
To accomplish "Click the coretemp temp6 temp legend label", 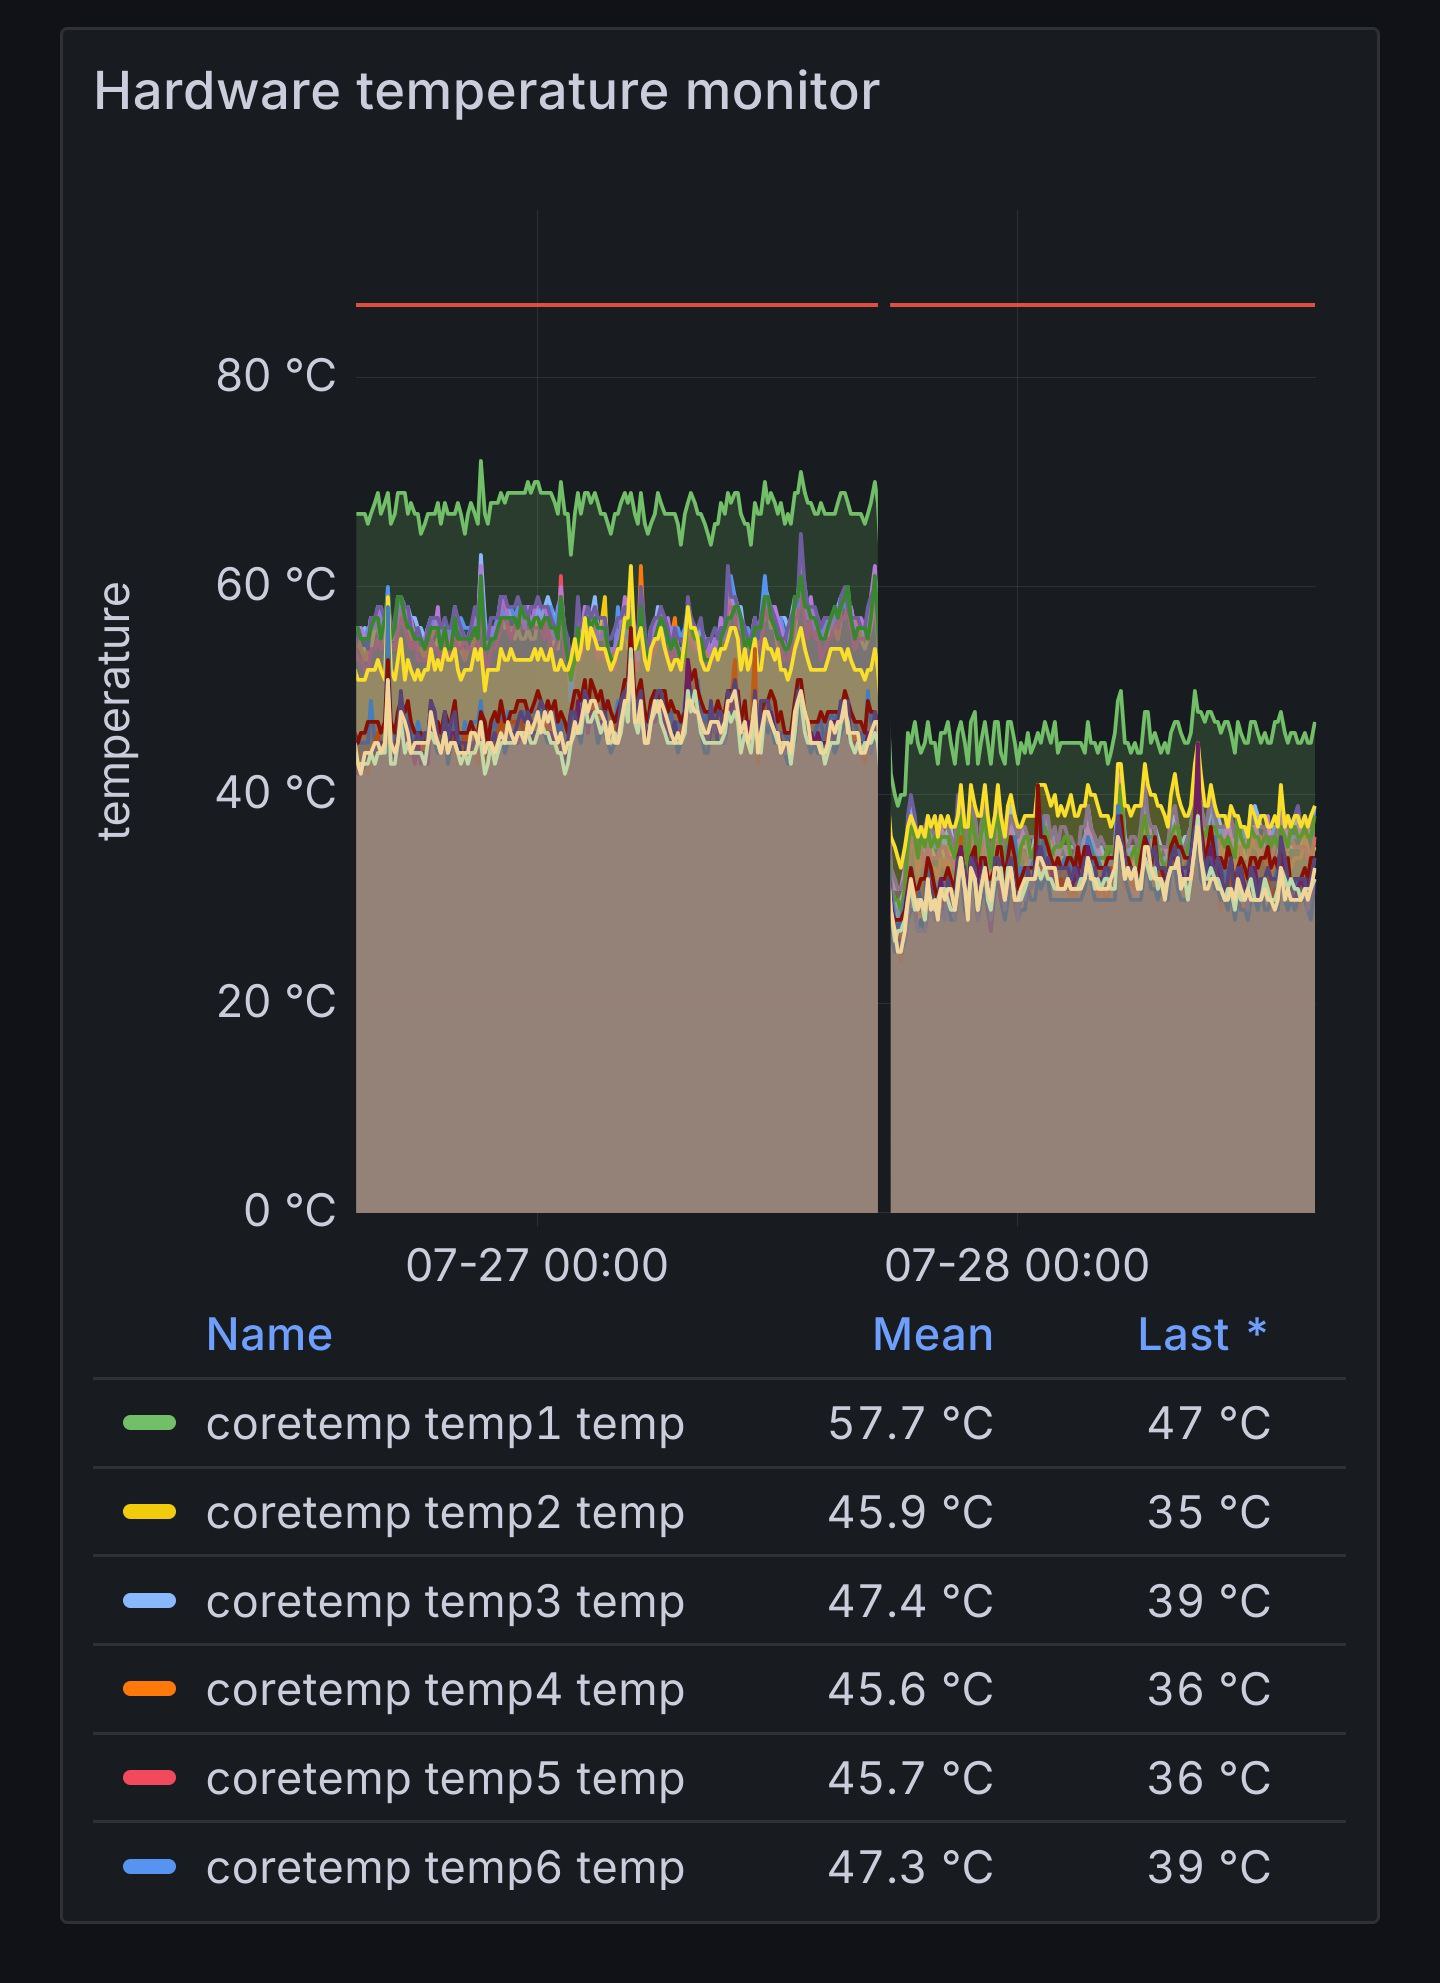I will [x=445, y=1867].
